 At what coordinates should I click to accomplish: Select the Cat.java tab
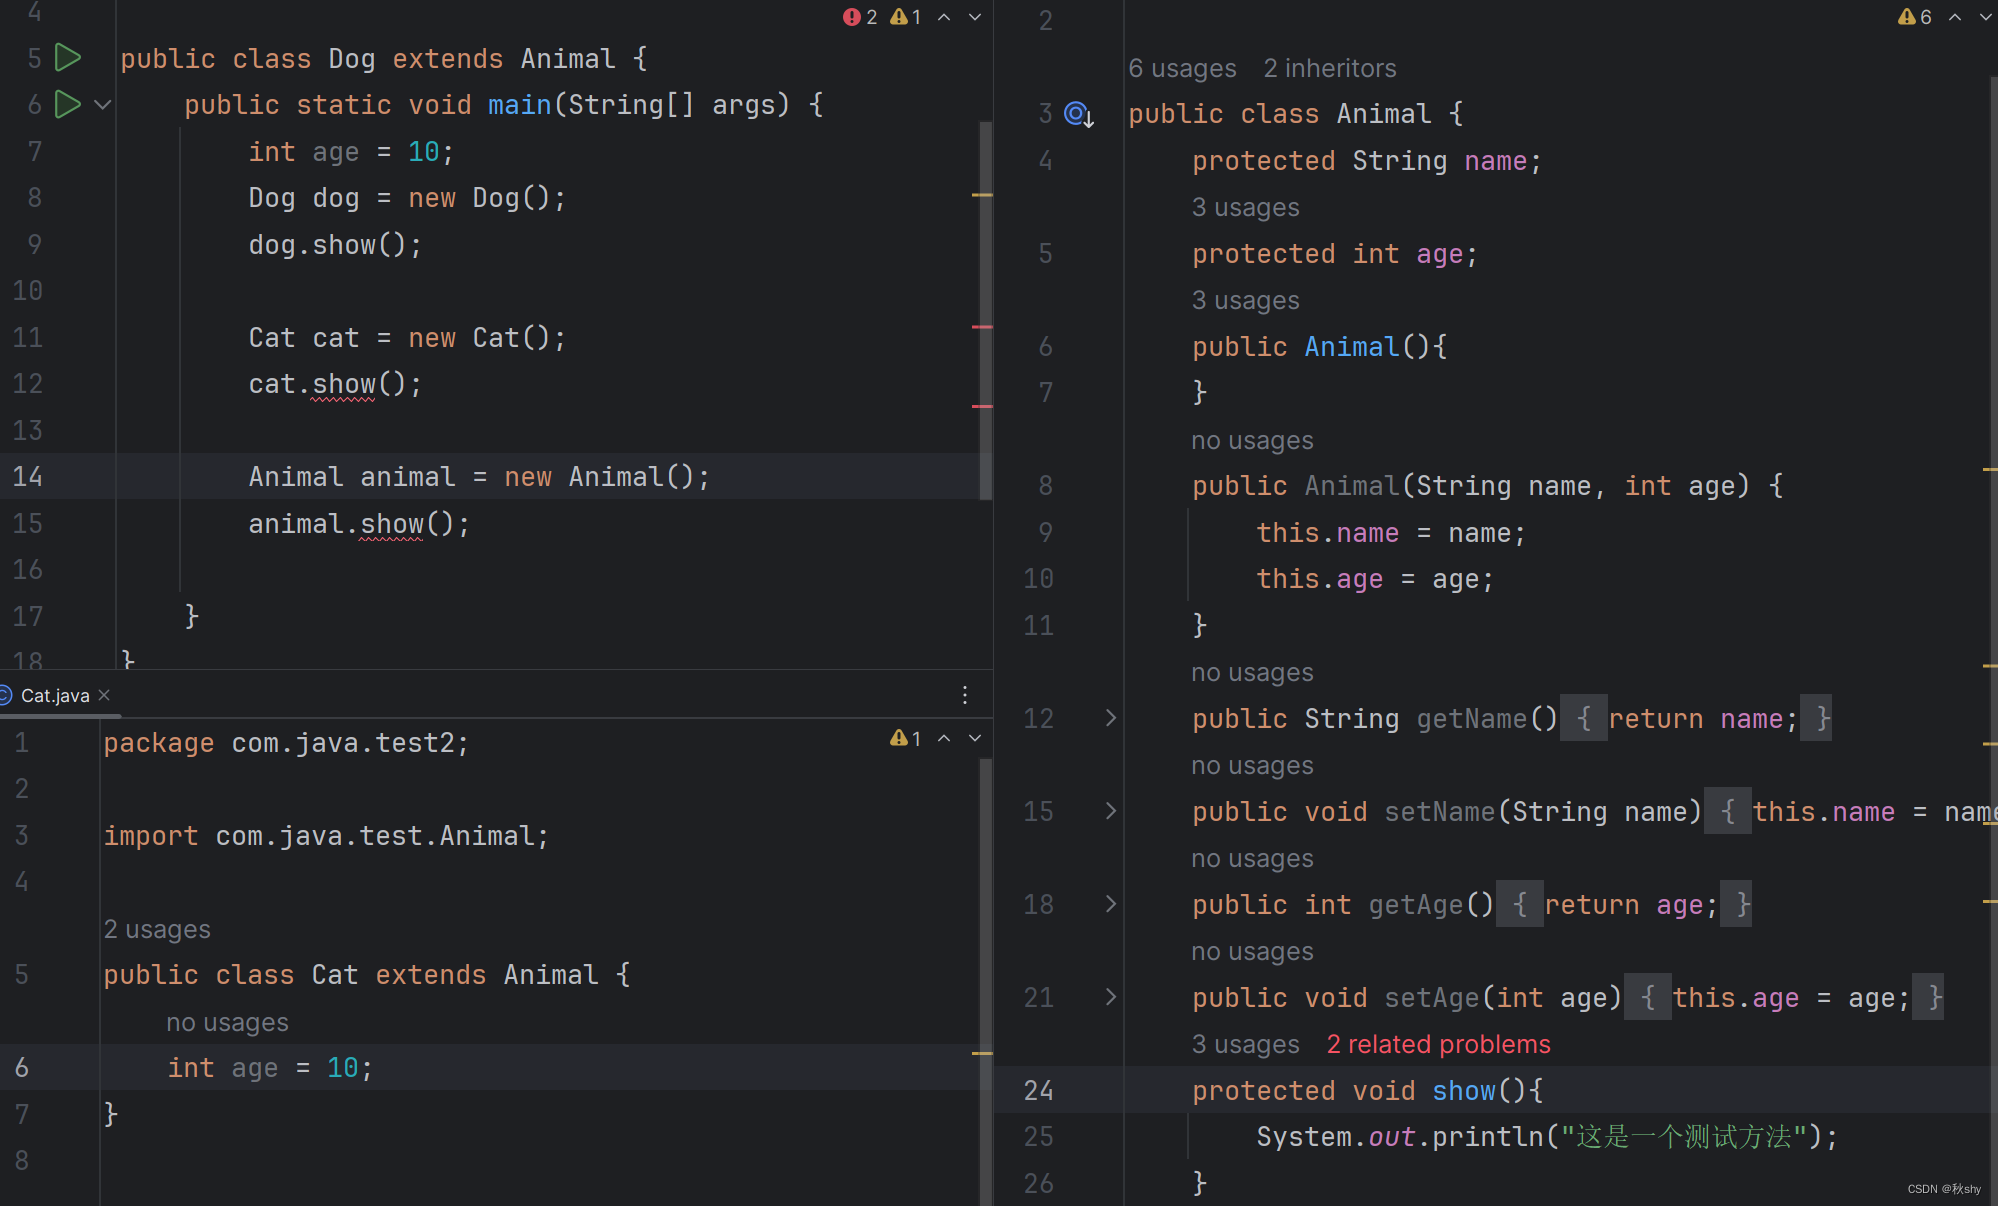55,695
